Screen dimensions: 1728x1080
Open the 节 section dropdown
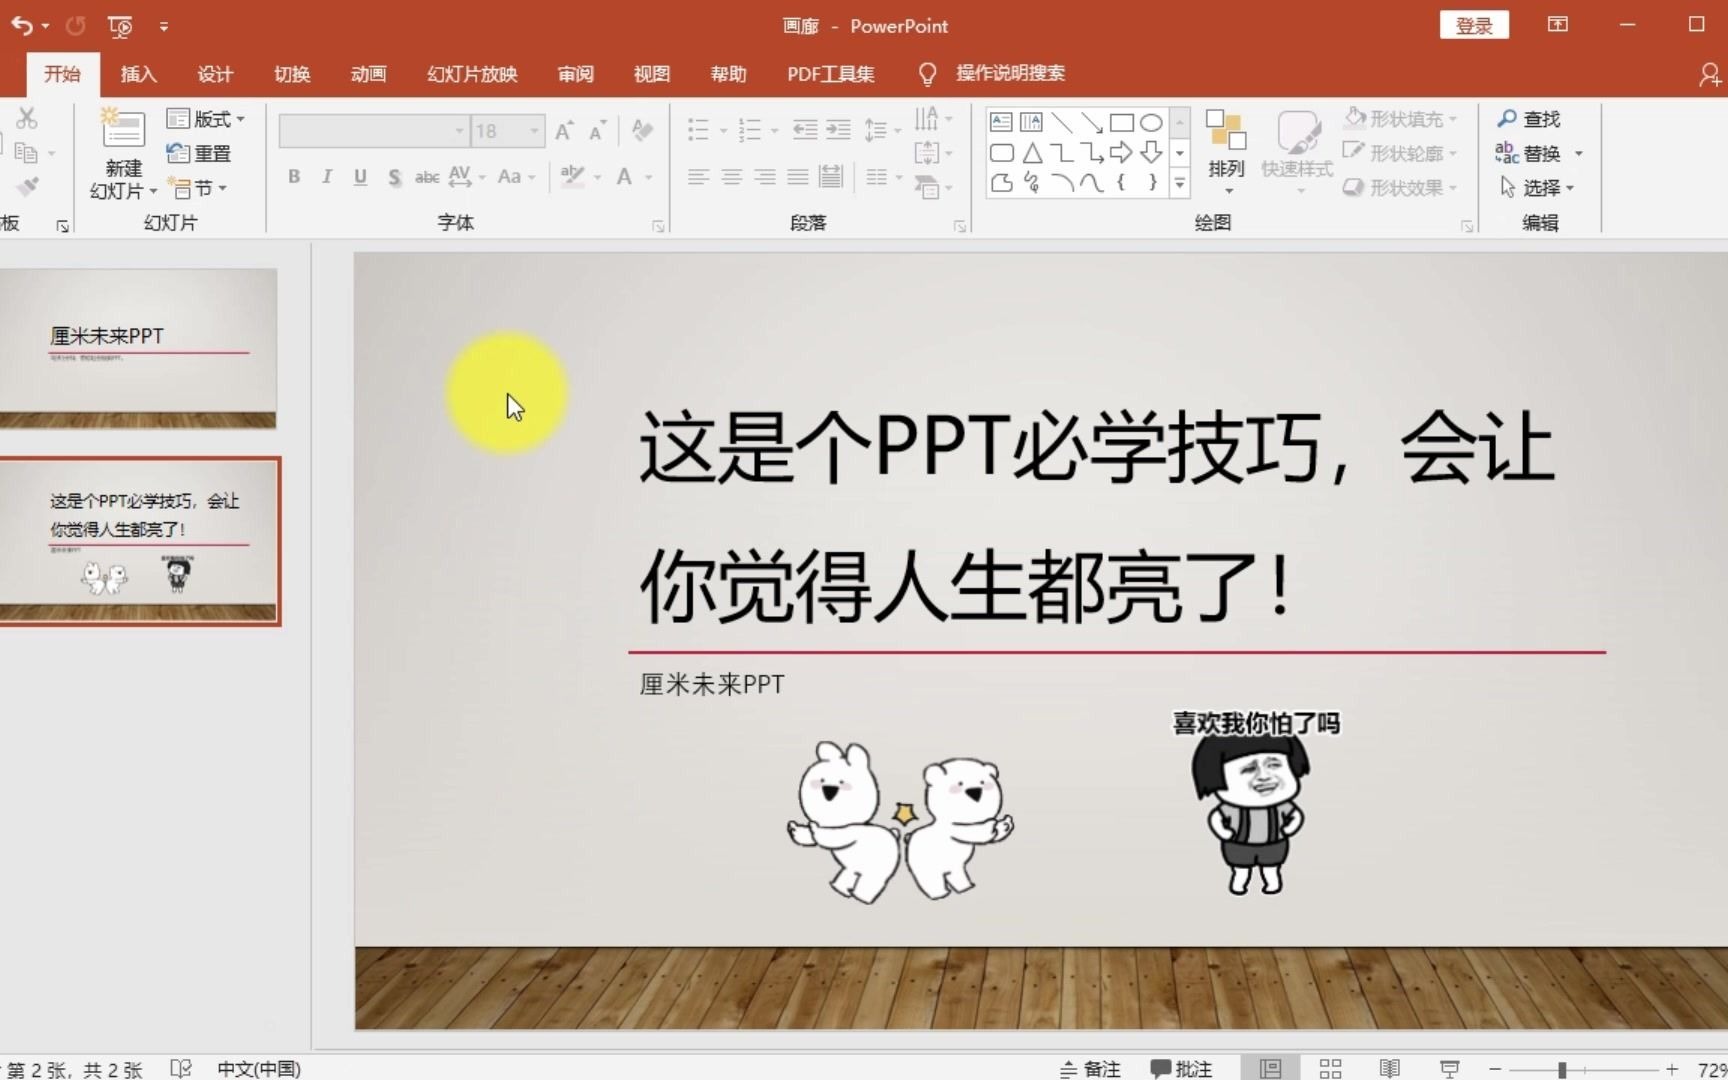198,187
